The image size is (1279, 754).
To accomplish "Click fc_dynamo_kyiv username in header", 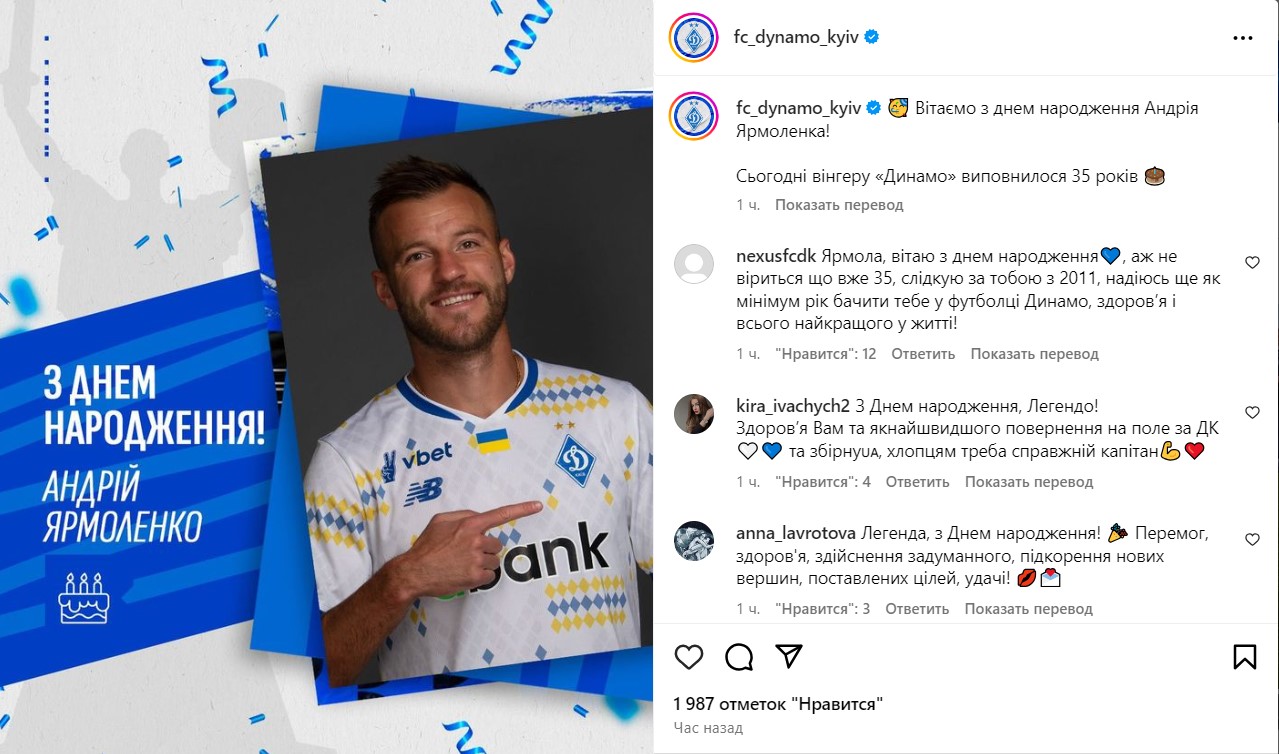I will point(797,38).
